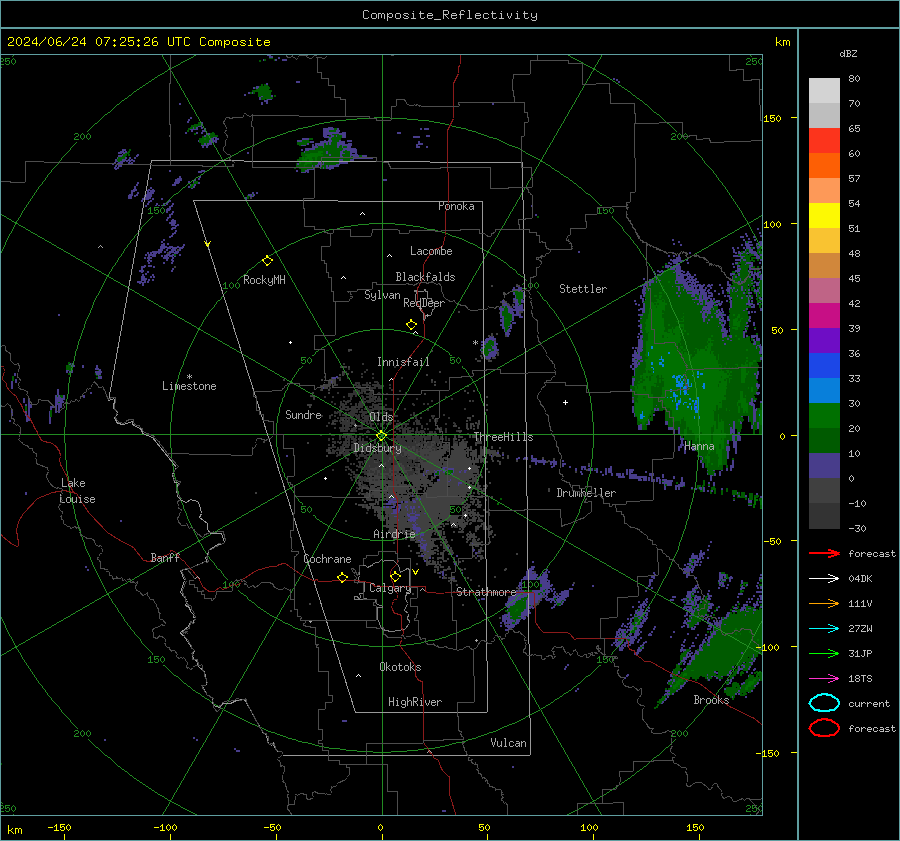Click the Stettler label
This screenshot has width=900, height=841.
[583, 289]
